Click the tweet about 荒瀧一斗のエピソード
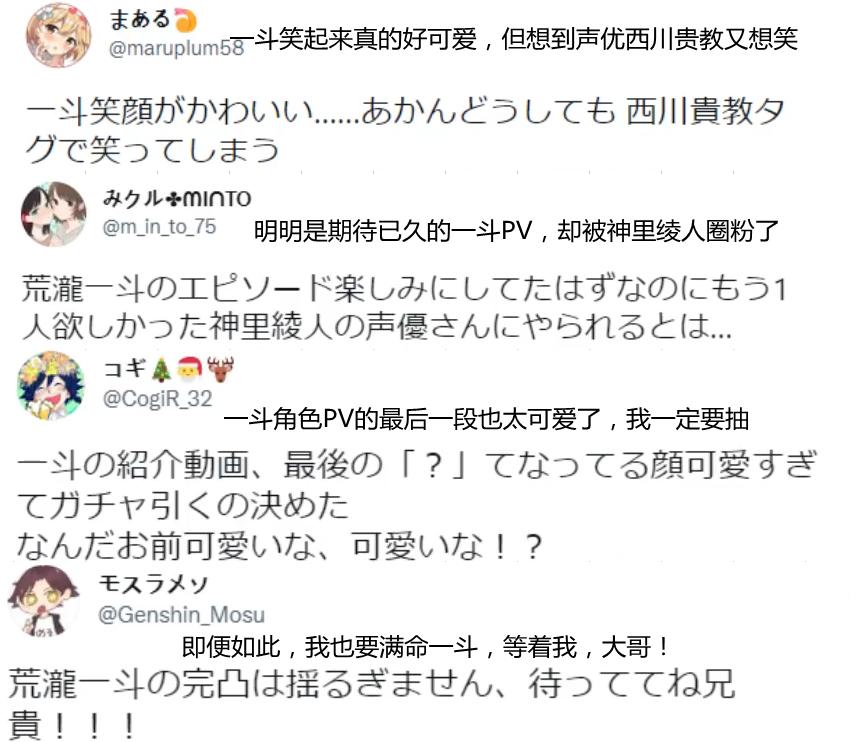The image size is (855, 742). (404, 307)
